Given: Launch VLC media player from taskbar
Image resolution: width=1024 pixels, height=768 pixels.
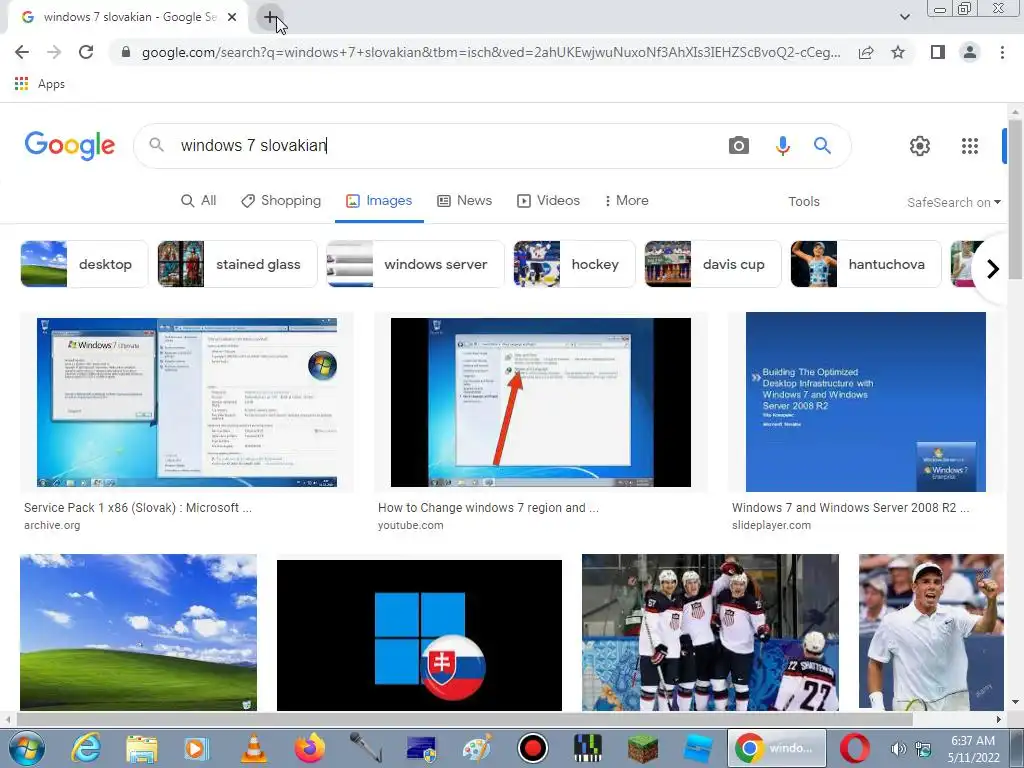Looking at the screenshot, I should tap(253, 748).
